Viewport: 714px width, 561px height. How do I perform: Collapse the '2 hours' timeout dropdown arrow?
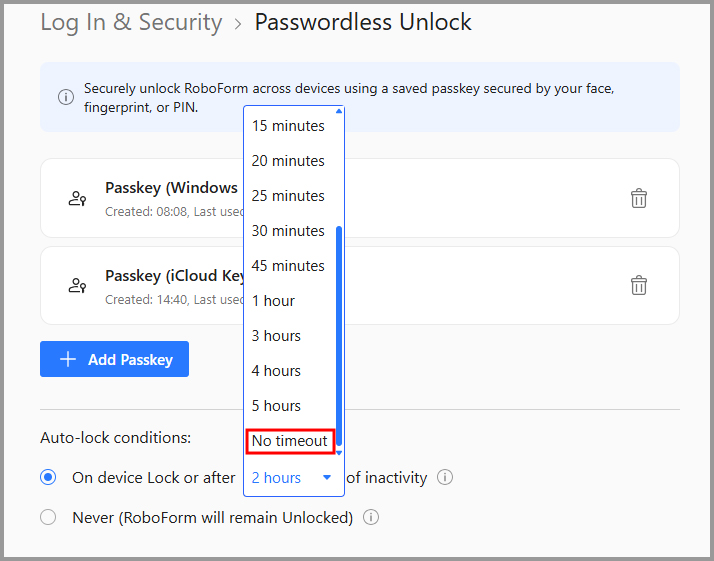coord(326,478)
